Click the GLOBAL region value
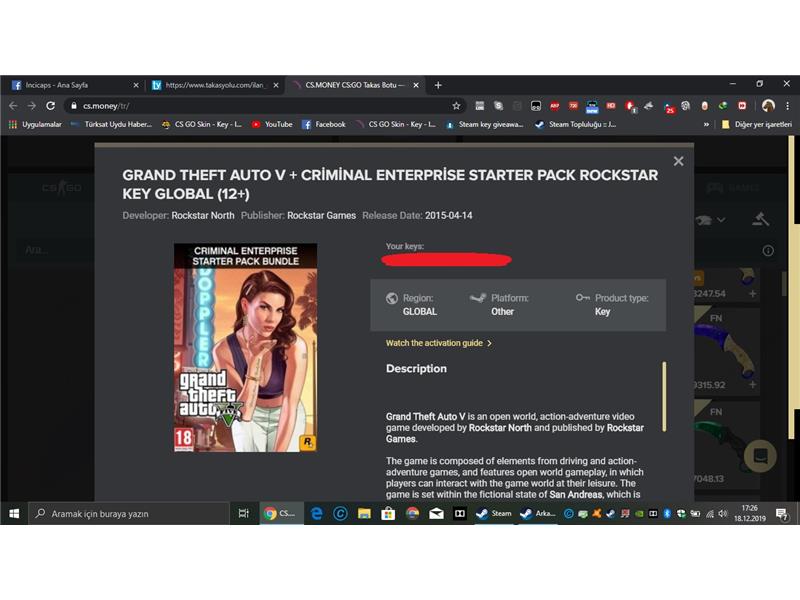This screenshot has width=800, height=600. click(420, 311)
